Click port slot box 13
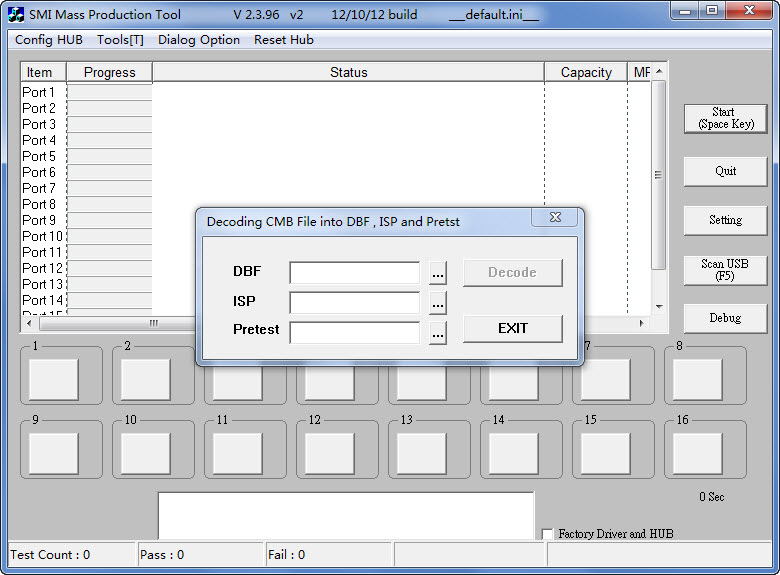The width and height of the screenshot is (780, 575). point(421,453)
